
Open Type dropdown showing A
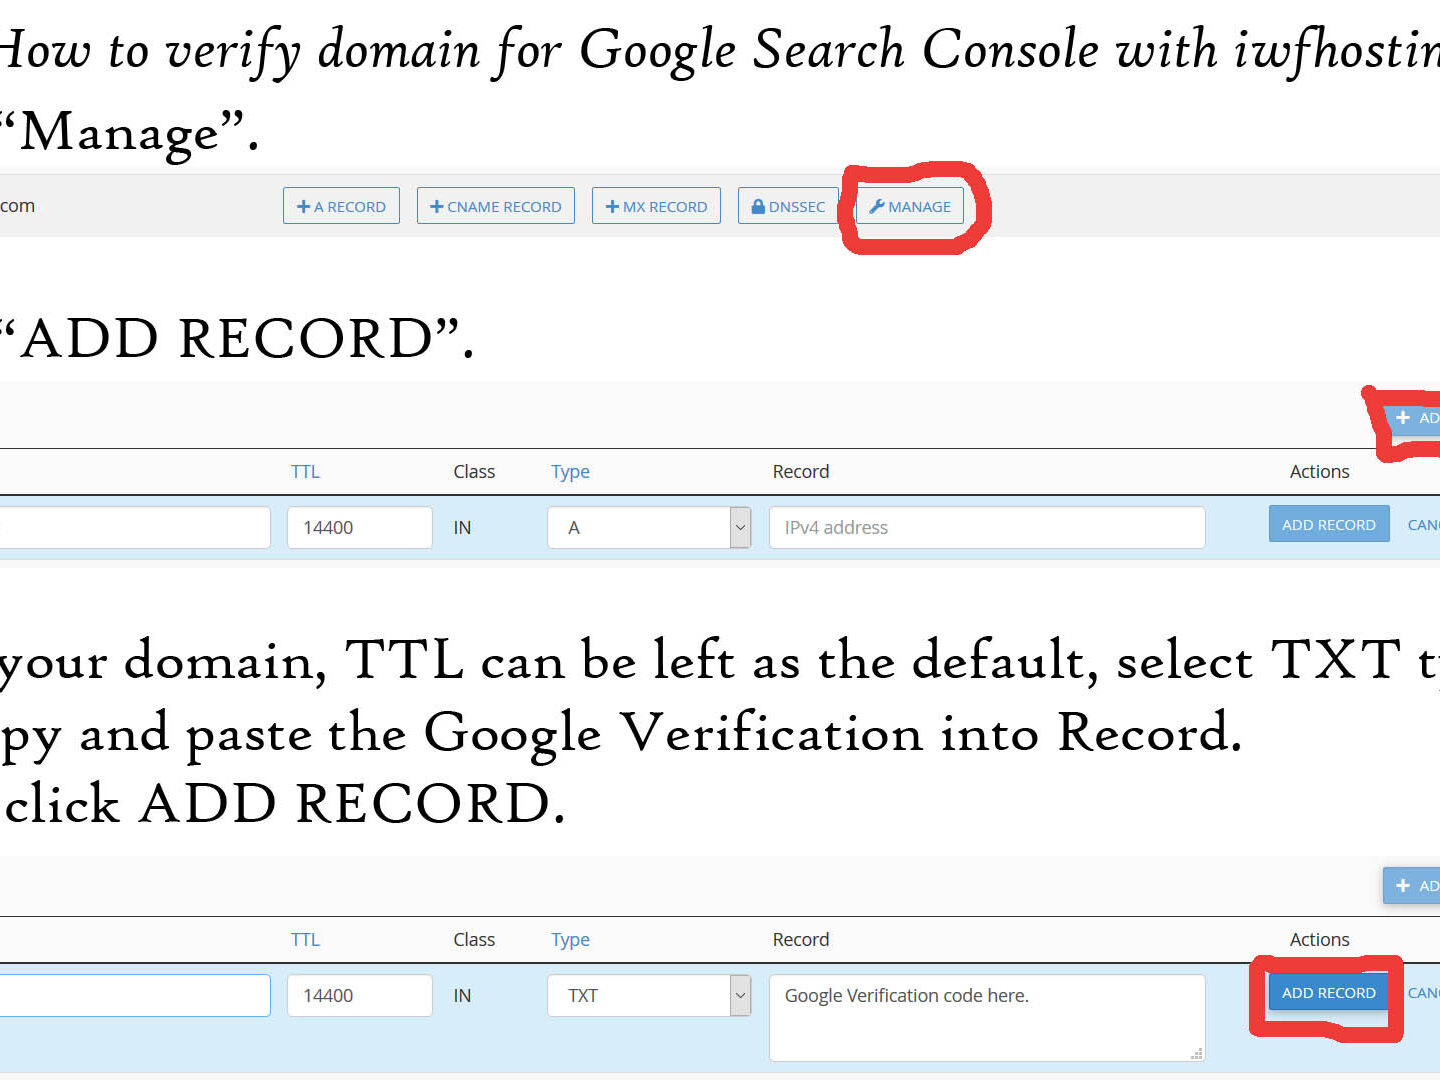[x=649, y=527]
